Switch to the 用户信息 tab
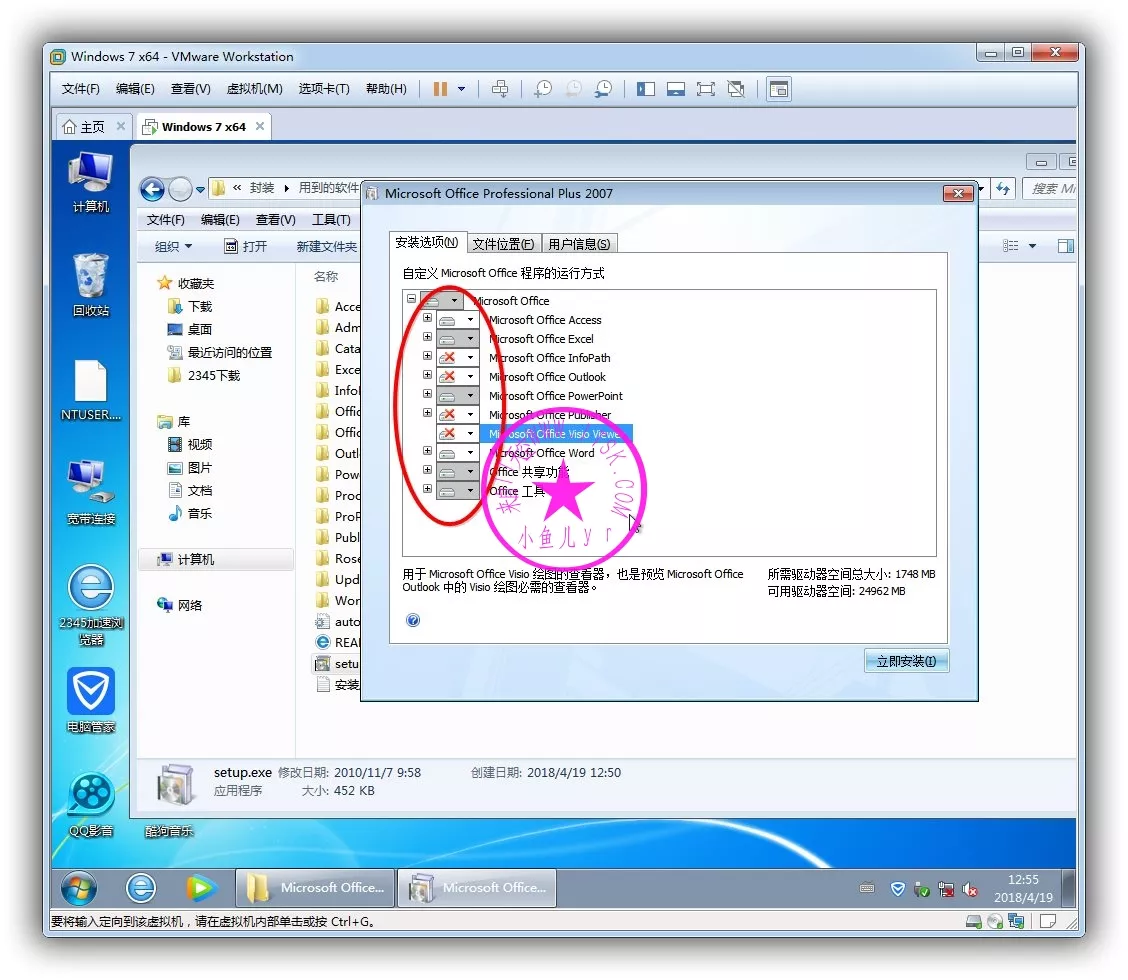This screenshot has height=980, width=1128. 579,243
